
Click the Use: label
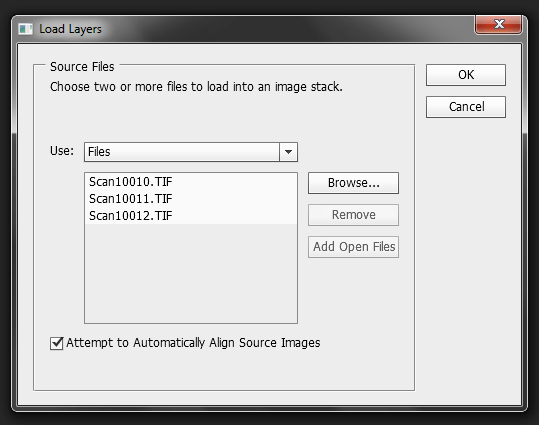click(x=62, y=151)
